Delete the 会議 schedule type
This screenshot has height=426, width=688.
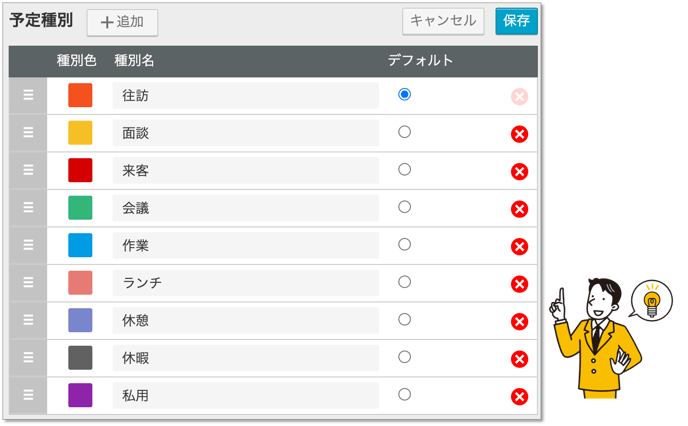pos(519,209)
